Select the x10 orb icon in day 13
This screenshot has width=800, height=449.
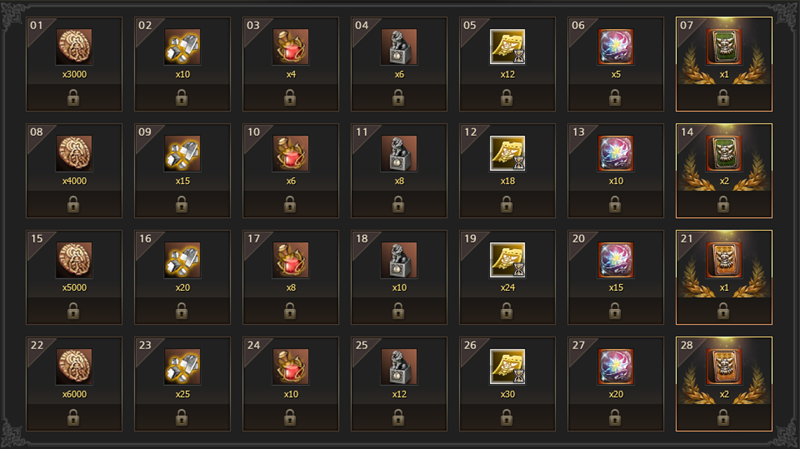click(616, 153)
